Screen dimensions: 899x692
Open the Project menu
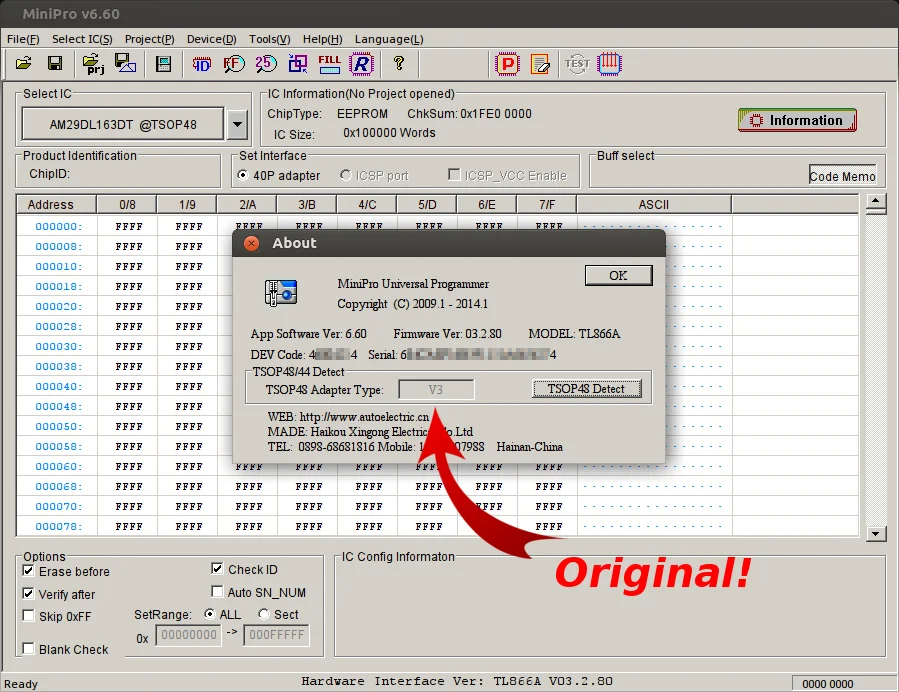click(x=149, y=39)
